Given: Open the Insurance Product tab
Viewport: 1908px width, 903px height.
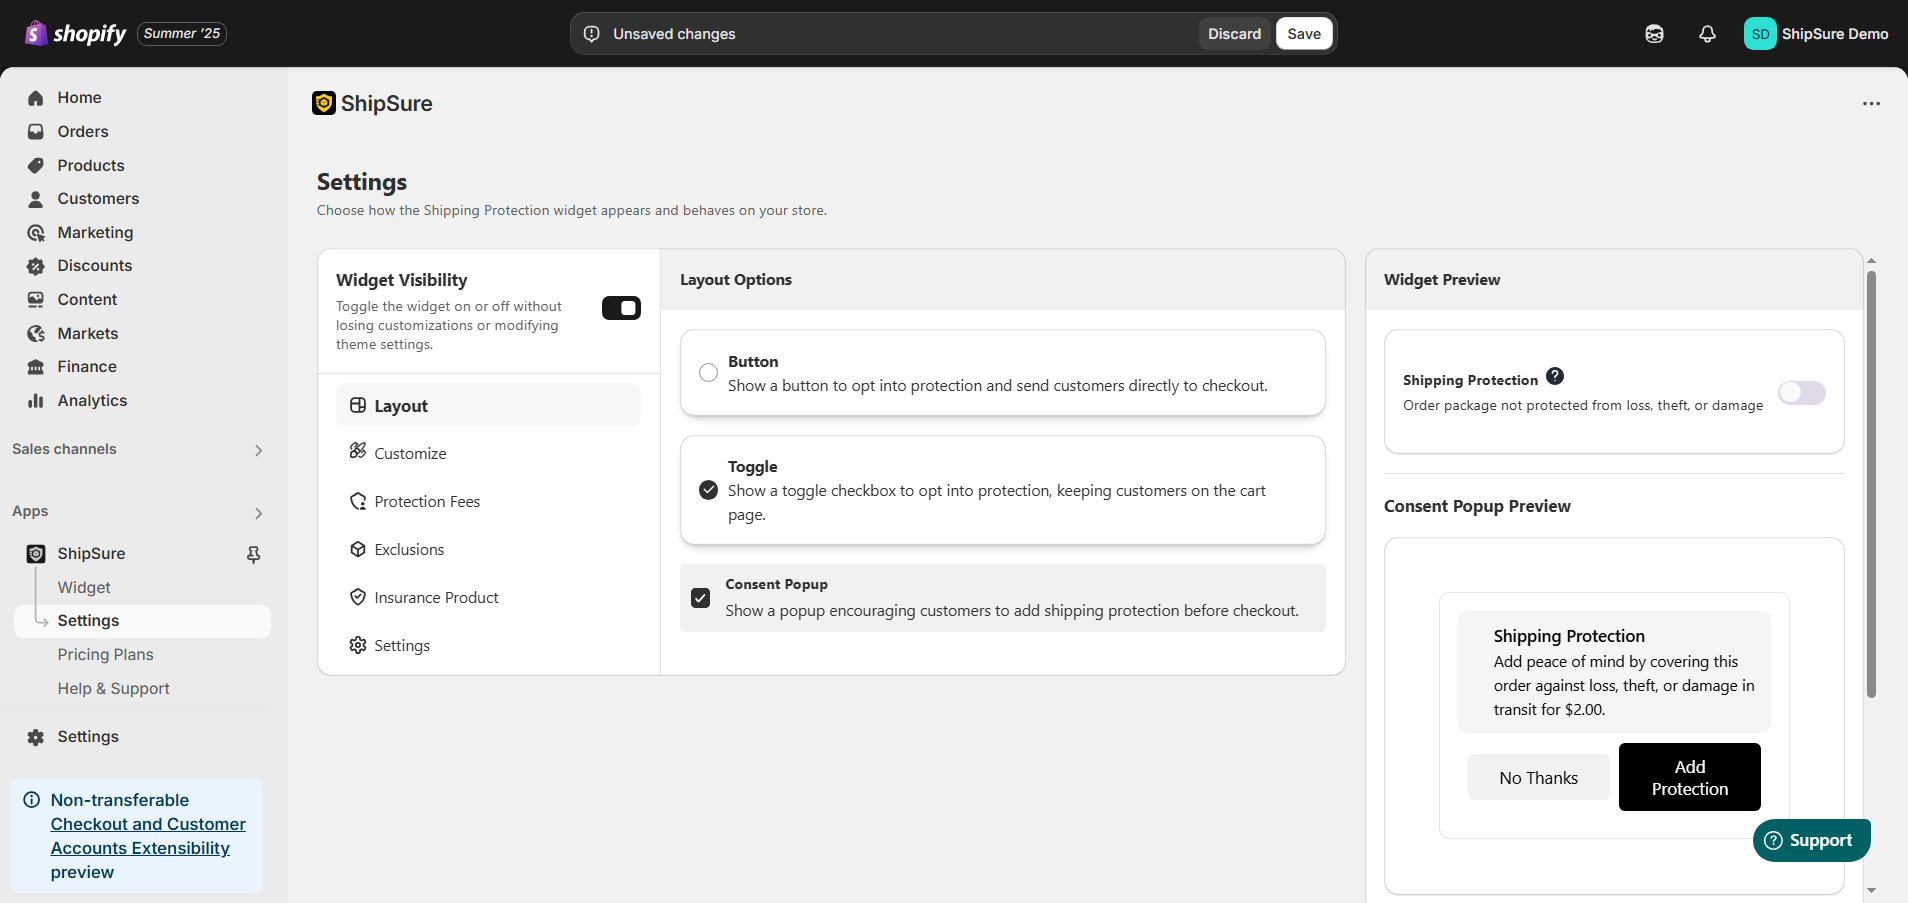Looking at the screenshot, I should click(488, 597).
